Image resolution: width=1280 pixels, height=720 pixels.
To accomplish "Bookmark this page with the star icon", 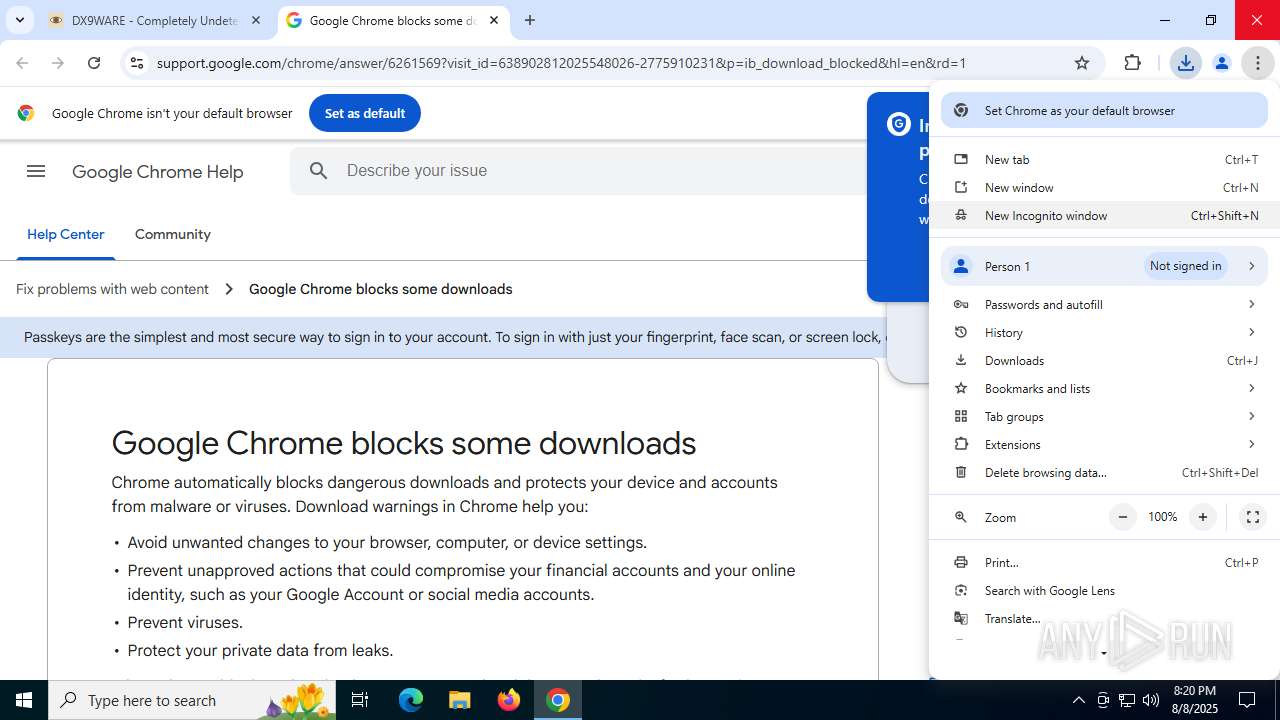I will point(1082,63).
